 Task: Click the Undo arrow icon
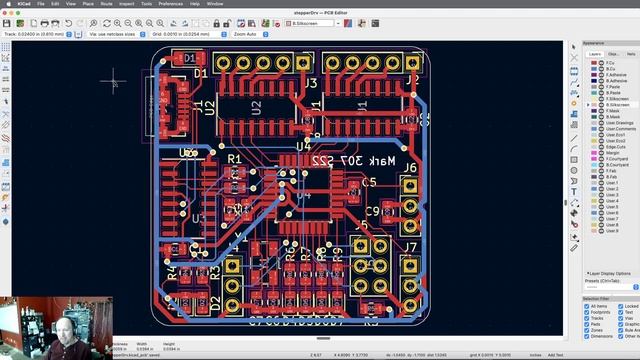[x=69, y=24]
